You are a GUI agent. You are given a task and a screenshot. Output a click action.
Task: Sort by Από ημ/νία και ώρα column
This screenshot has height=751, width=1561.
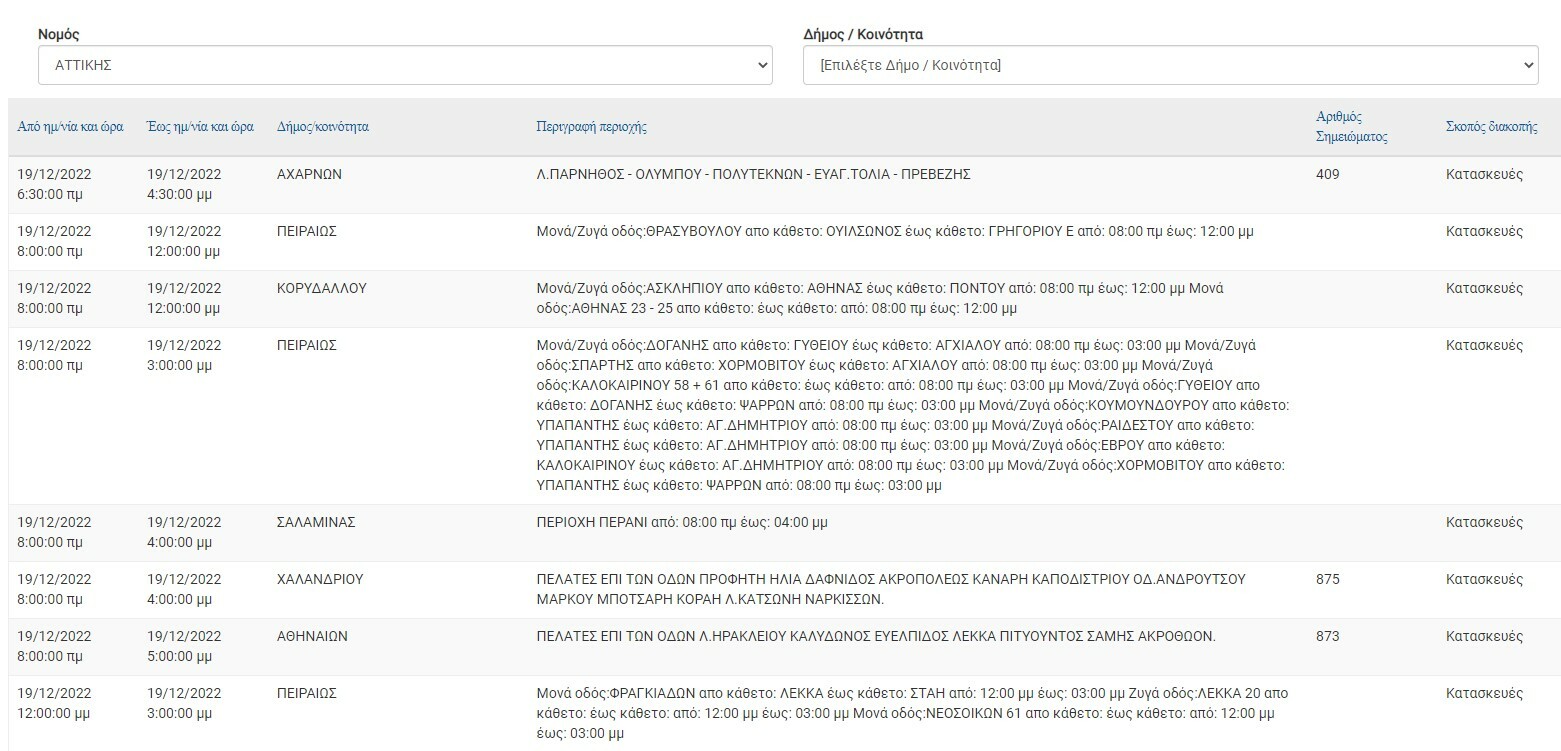pyautogui.click(x=71, y=127)
